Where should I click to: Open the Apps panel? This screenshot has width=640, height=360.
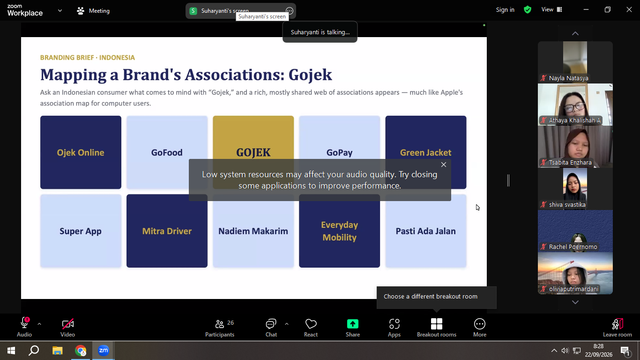(x=394, y=327)
